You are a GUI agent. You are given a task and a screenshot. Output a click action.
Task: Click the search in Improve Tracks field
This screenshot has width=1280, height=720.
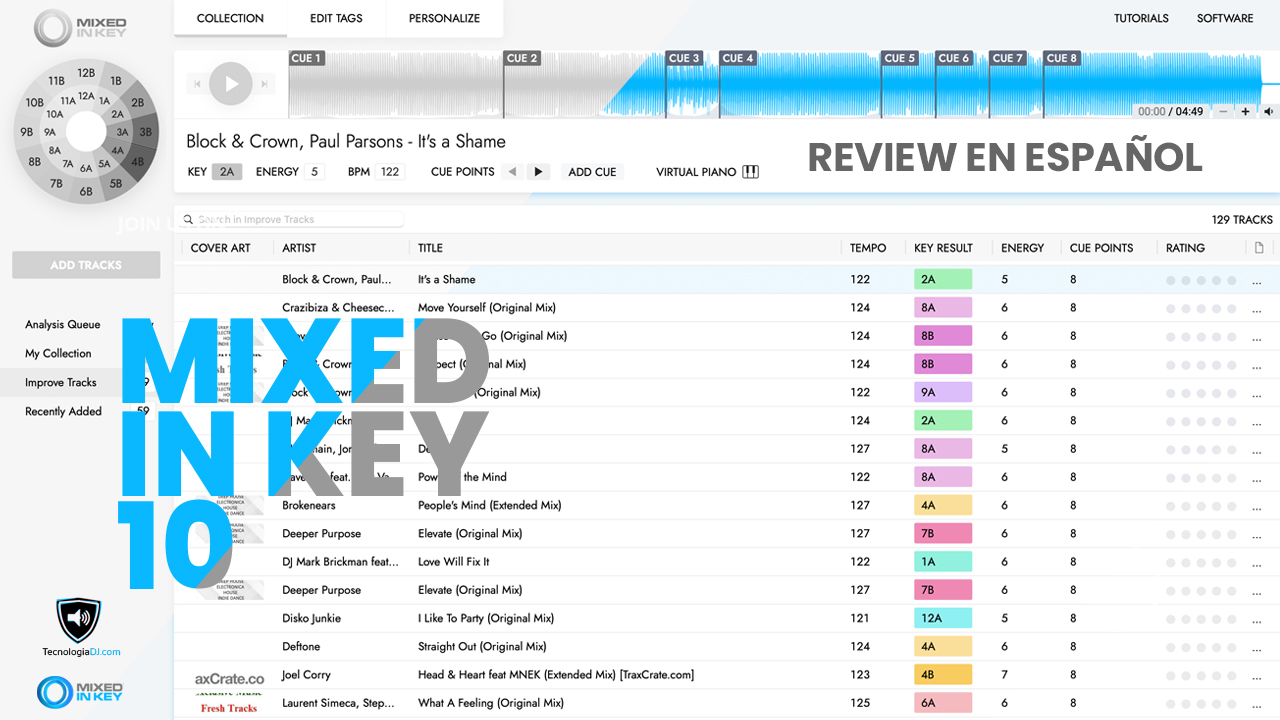point(290,219)
